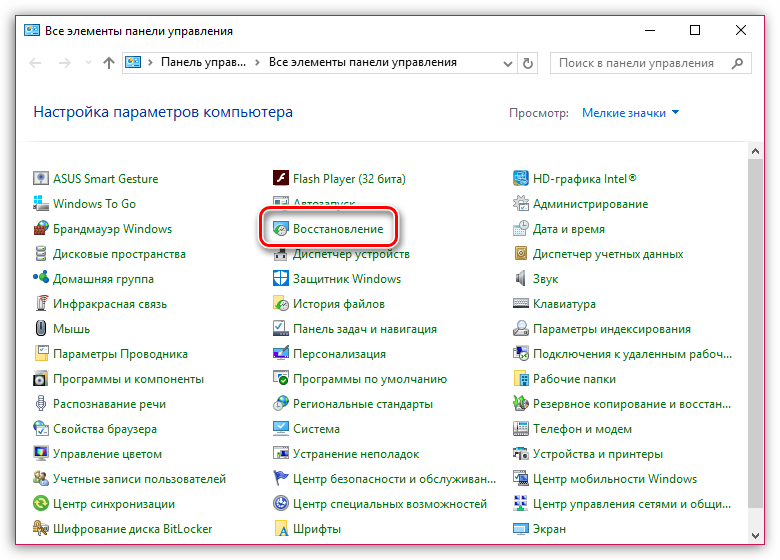Open Защитник Windows icon

(x=281, y=279)
